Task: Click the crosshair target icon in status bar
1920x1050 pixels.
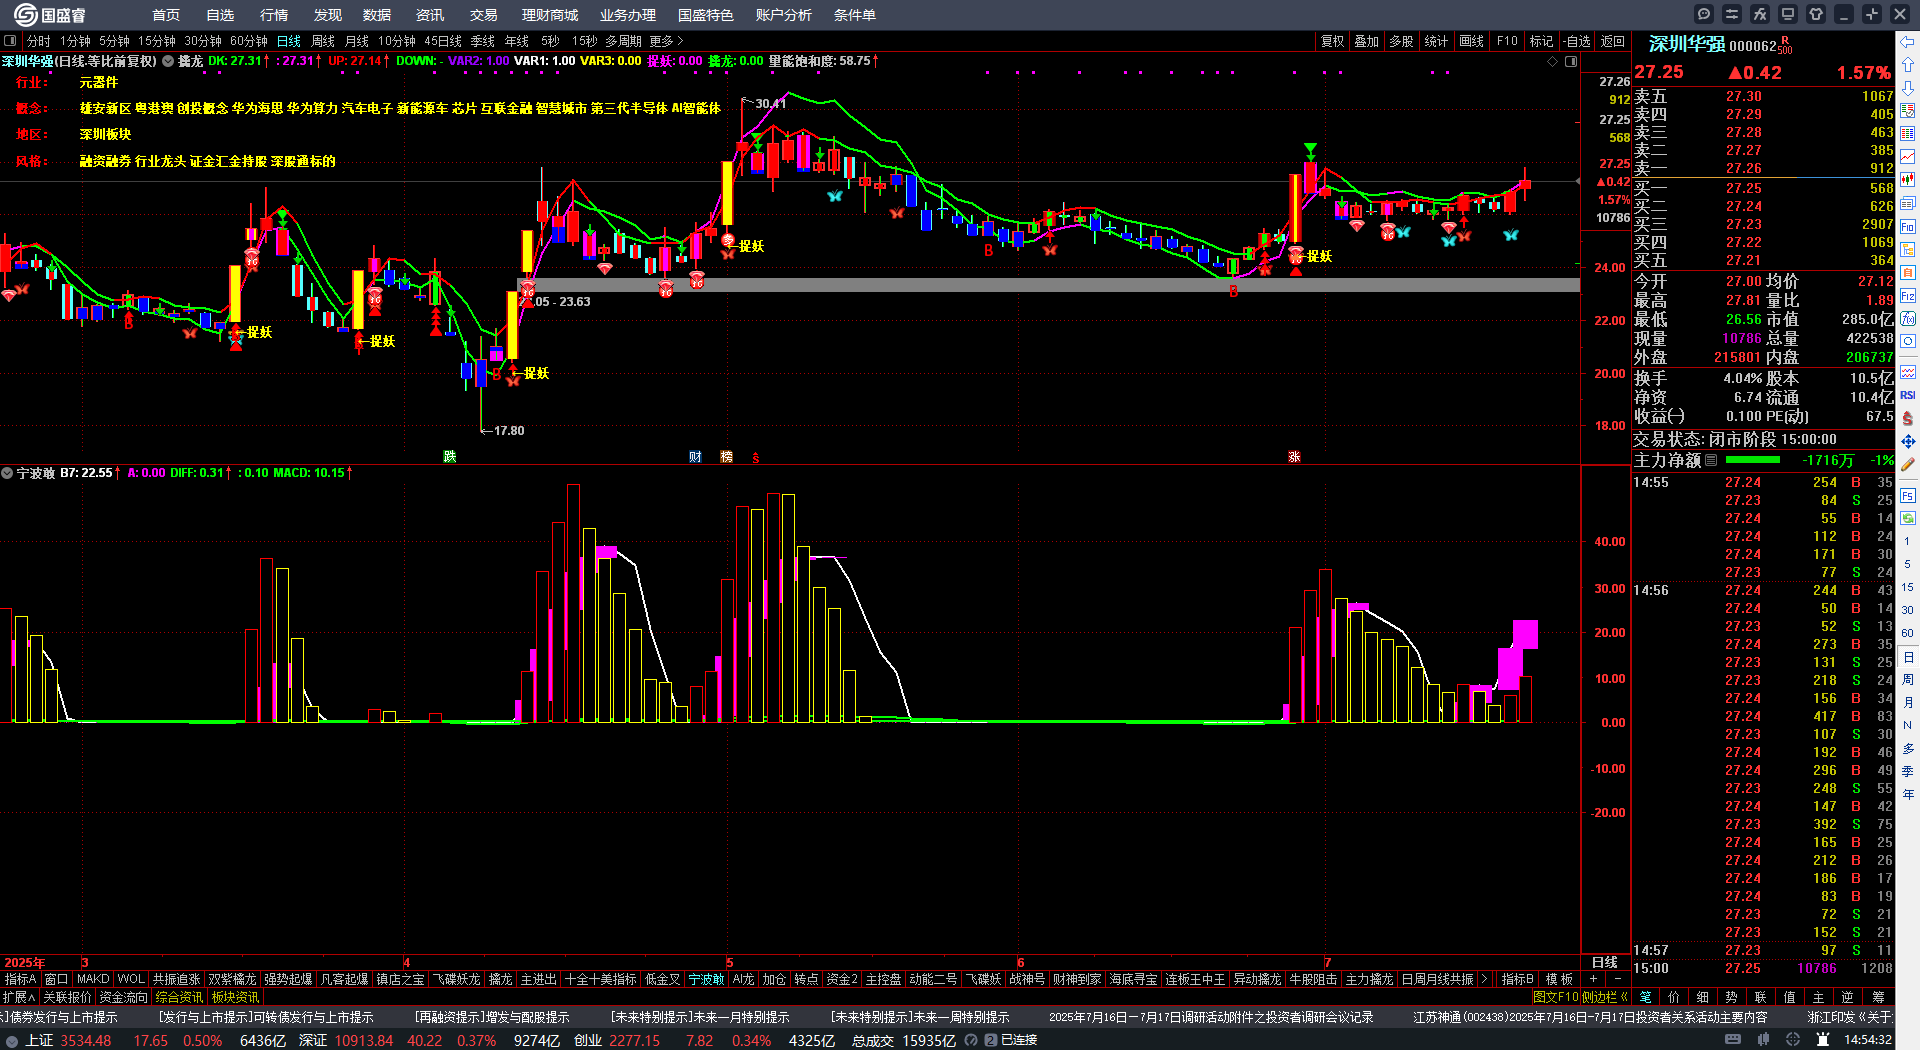Action: click(1794, 1040)
